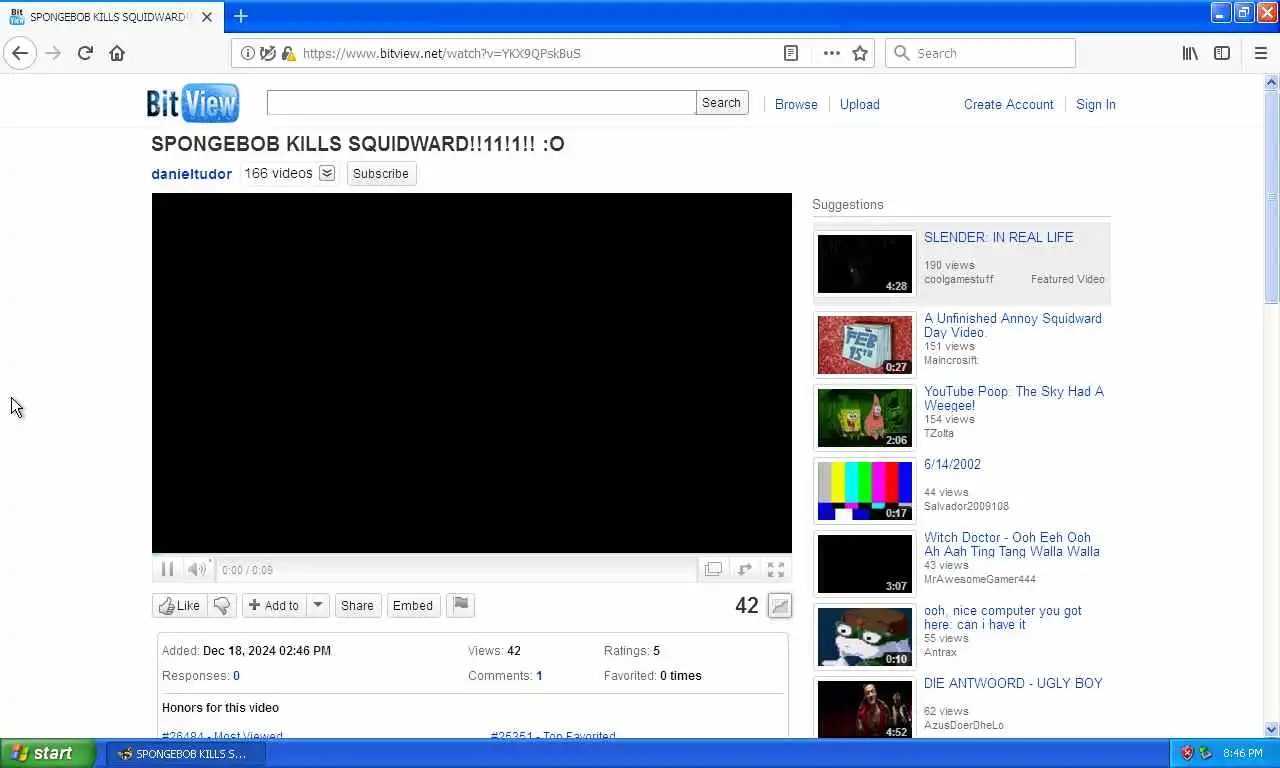Open the Browse menu link
Image resolution: width=1280 pixels, height=768 pixels.
point(796,104)
